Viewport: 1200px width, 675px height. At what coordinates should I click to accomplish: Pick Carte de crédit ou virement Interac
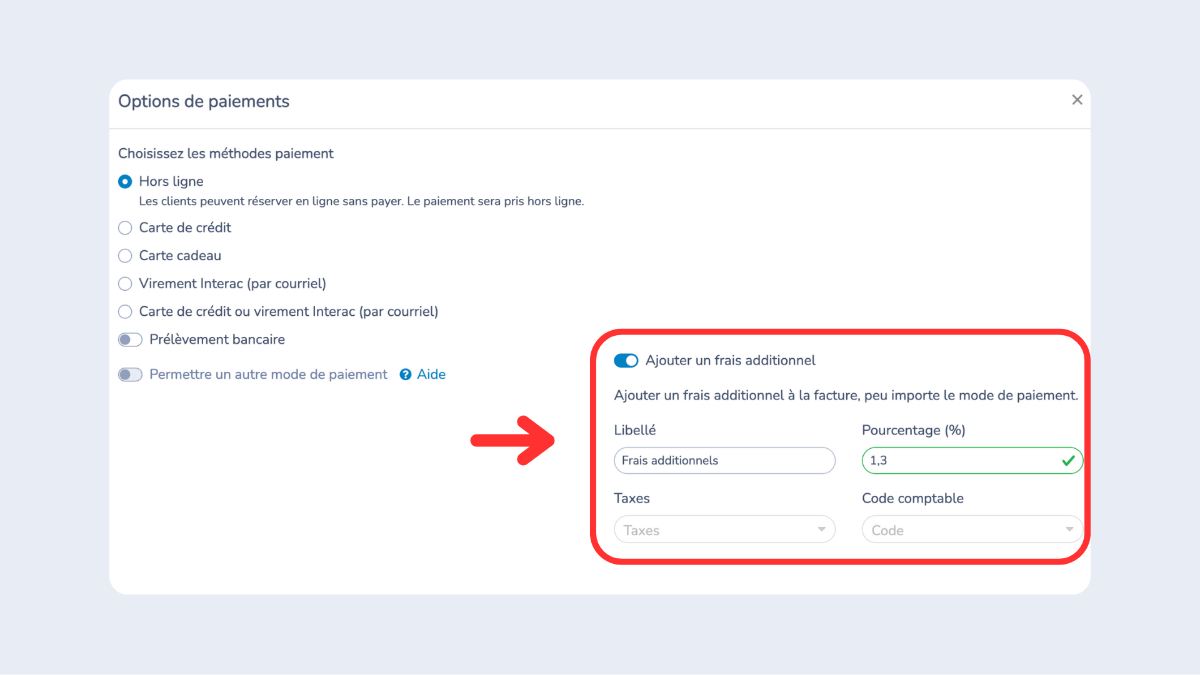pos(125,312)
